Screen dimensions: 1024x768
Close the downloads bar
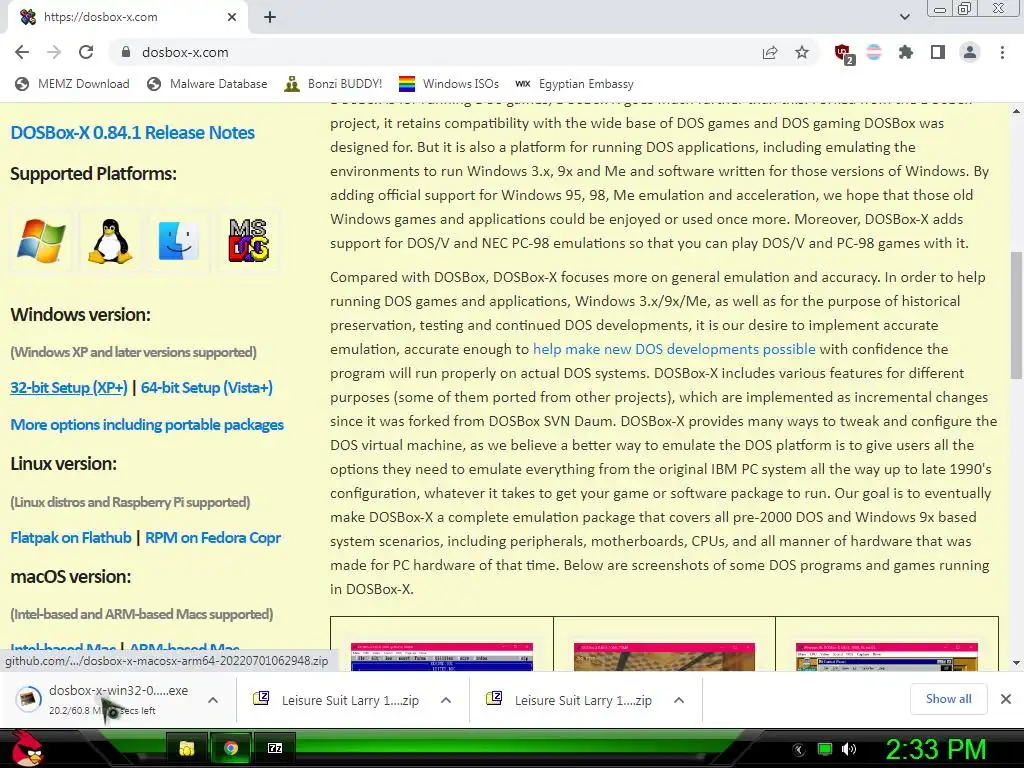pos(1006,699)
